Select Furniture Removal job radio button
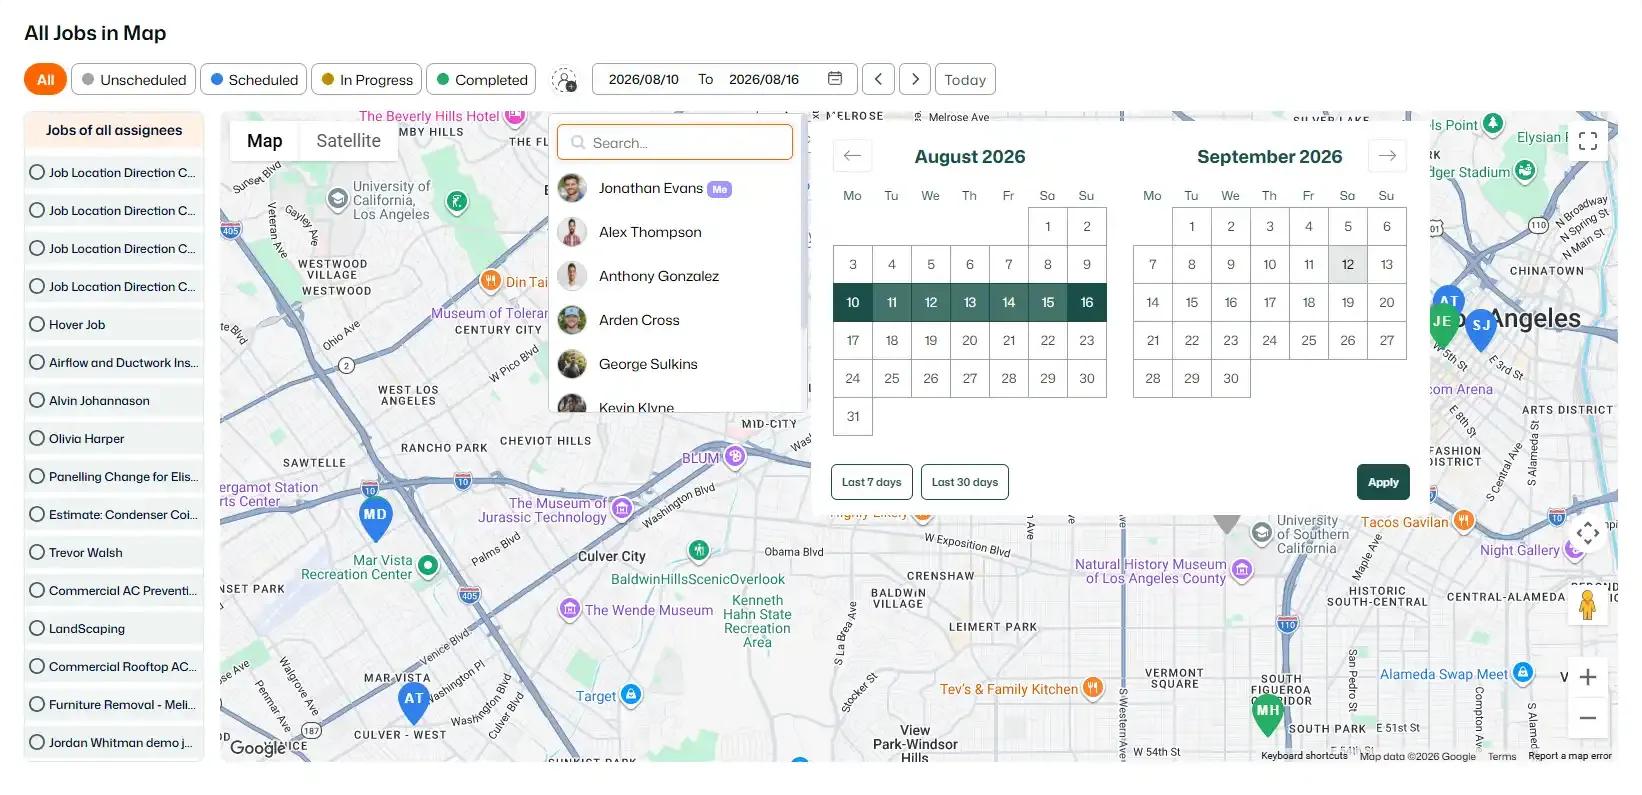This screenshot has width=1642, height=795. (37, 704)
